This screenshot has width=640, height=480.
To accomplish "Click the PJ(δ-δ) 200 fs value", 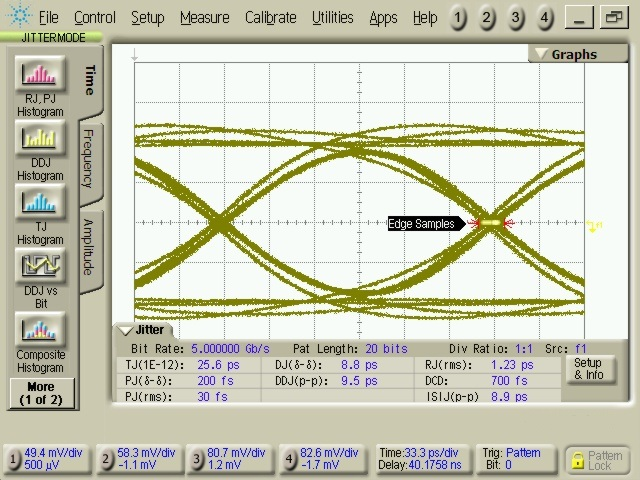I will 216,381.
